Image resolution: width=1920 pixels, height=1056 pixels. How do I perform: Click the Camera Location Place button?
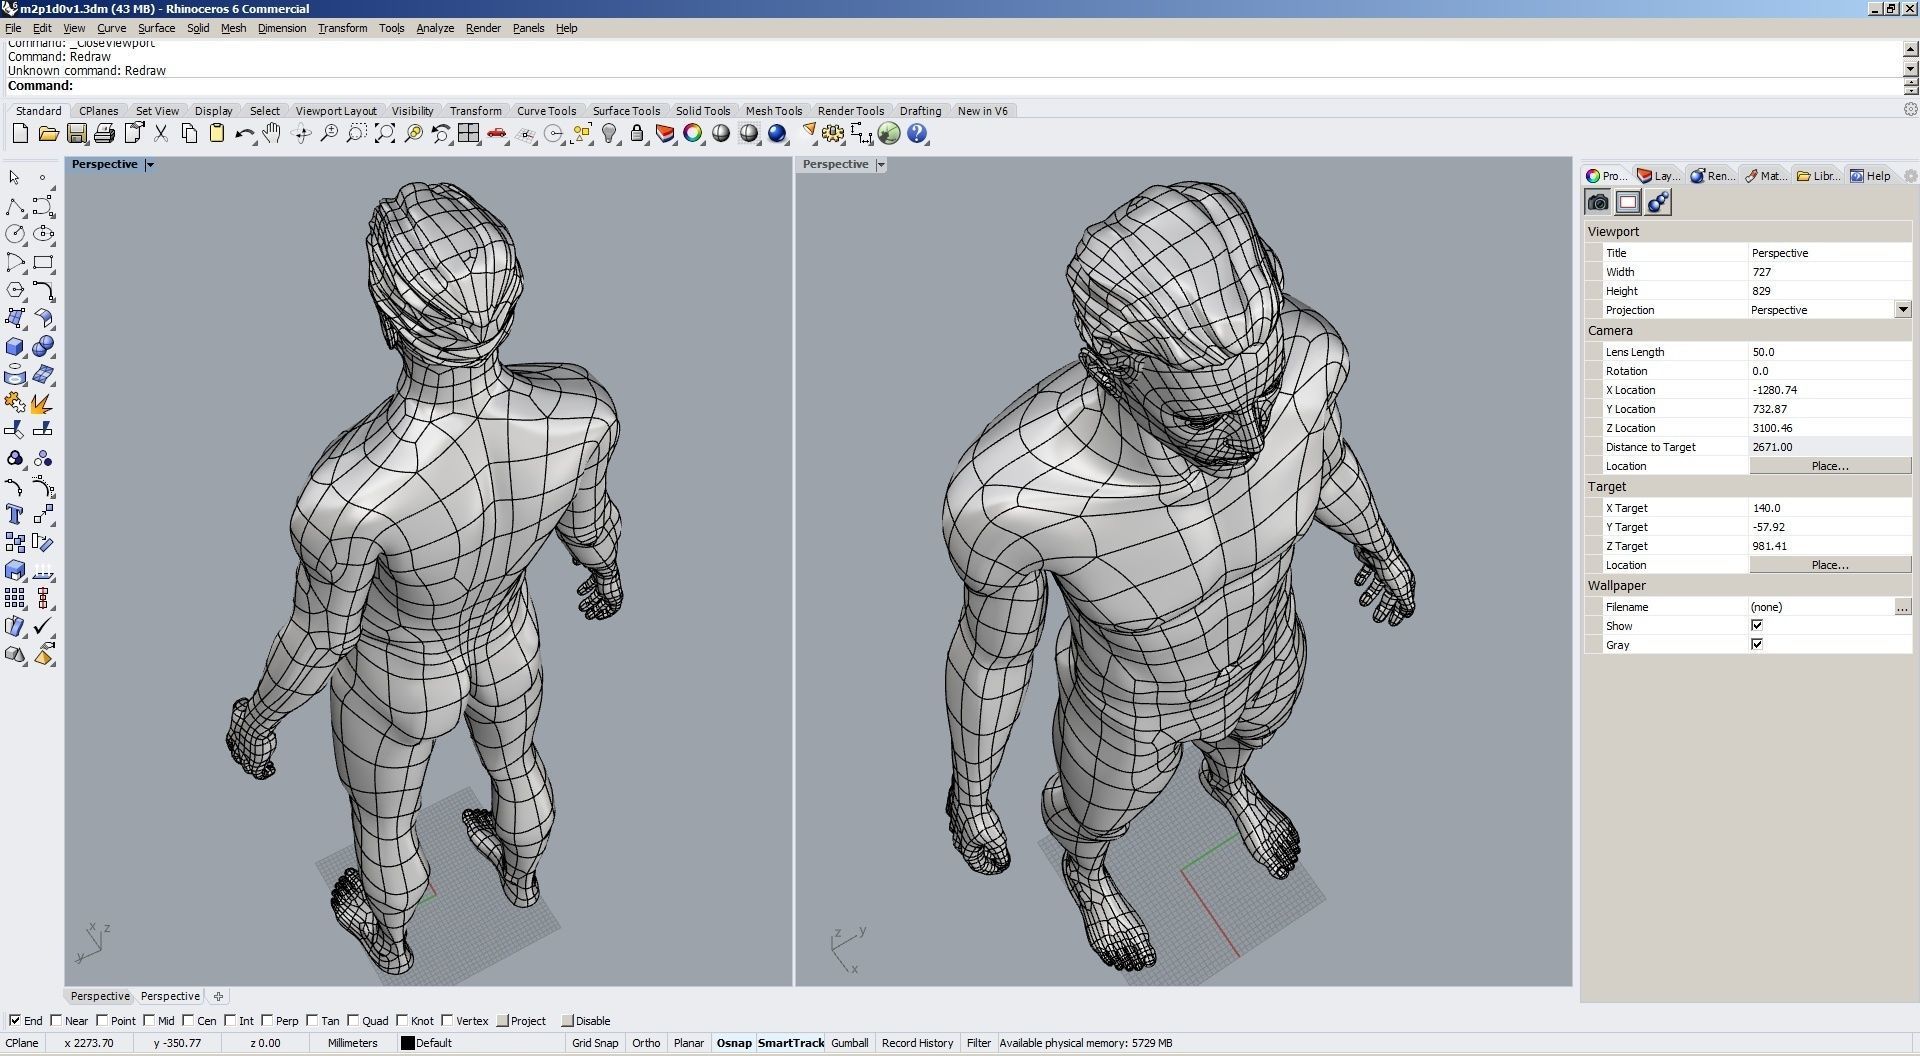(1830, 466)
